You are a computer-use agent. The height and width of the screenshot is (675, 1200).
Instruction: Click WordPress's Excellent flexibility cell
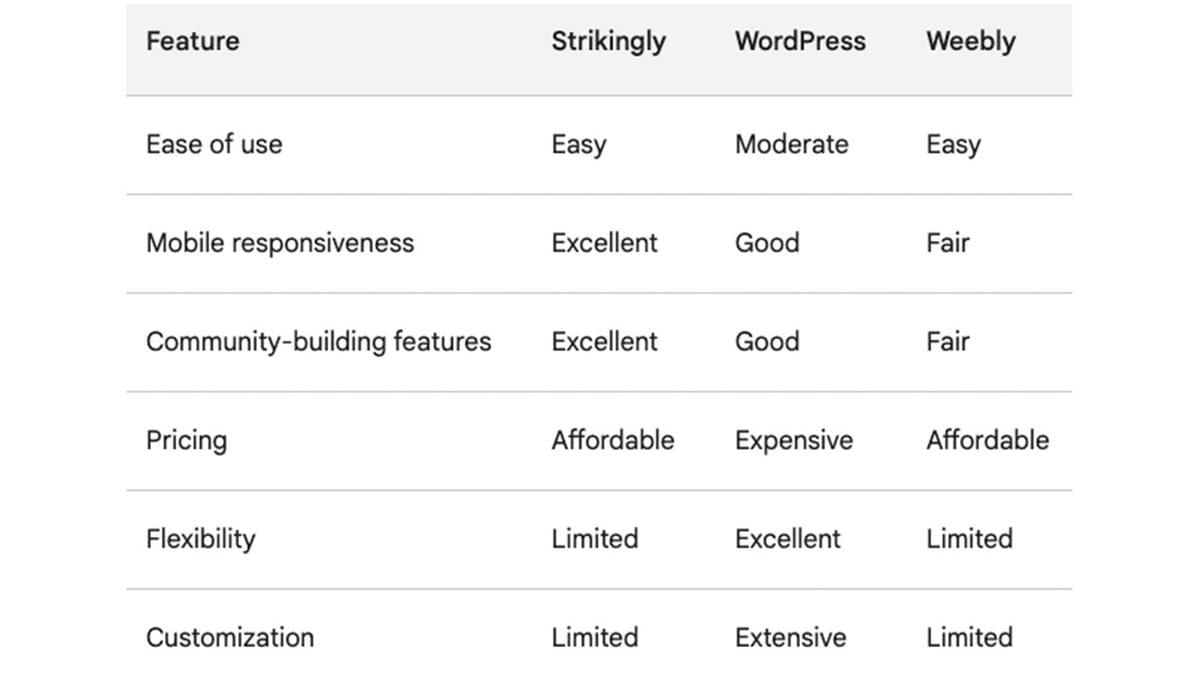click(788, 539)
